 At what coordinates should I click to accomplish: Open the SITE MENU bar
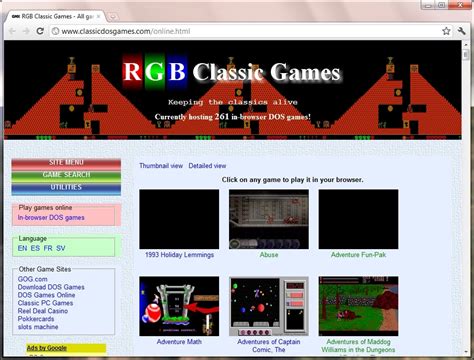[66, 163]
